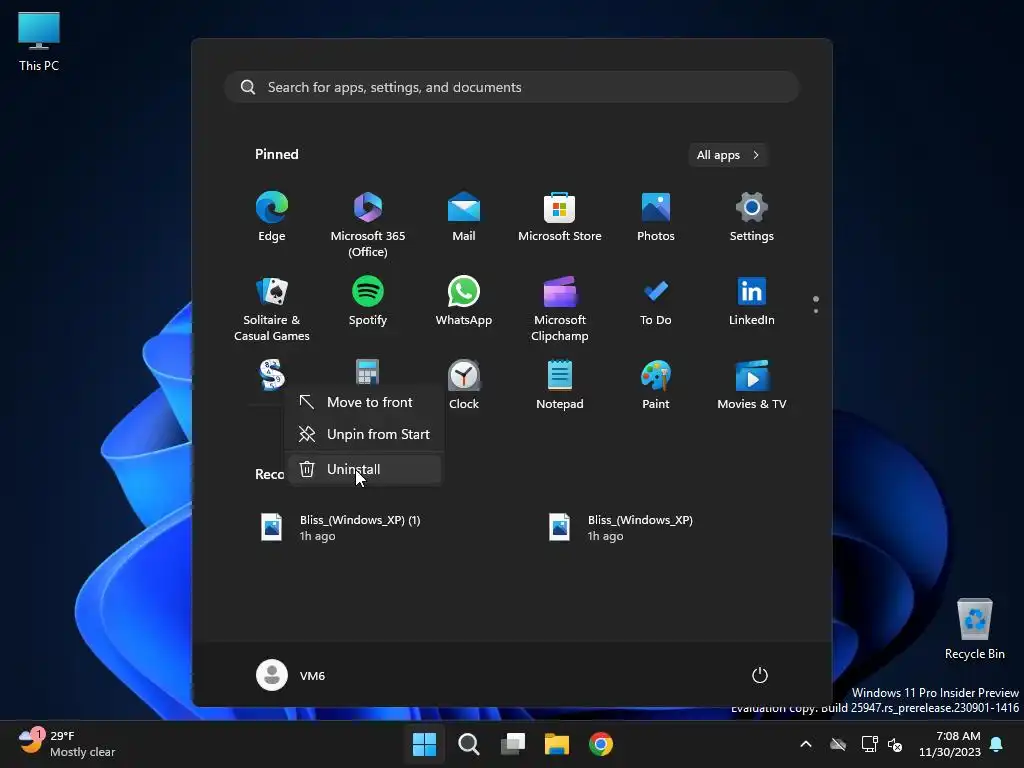Launch Notepad from Start

coord(560,385)
